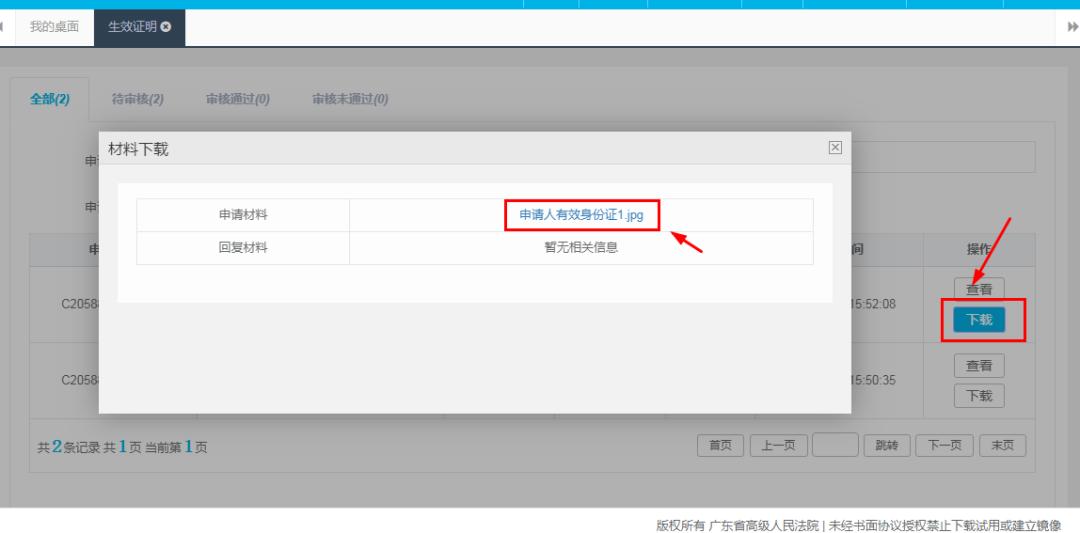This screenshot has width=1080, height=533.
Task: Switch to the 我的桌面 tab
Action: coord(54,27)
